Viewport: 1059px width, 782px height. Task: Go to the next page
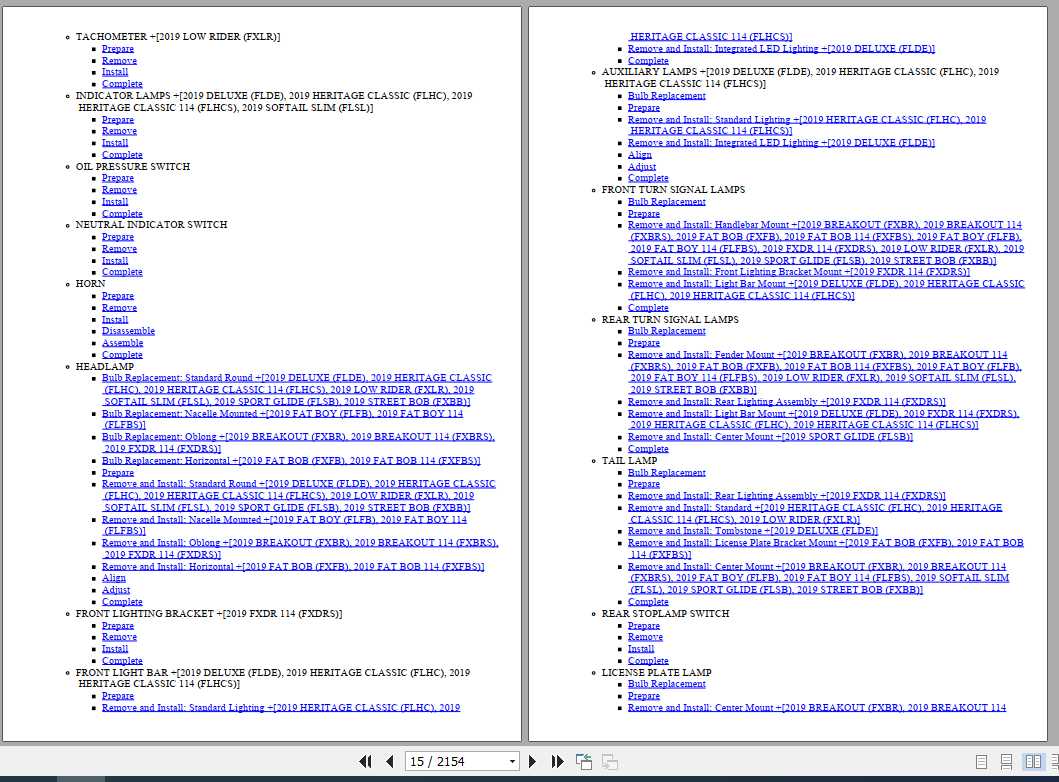tap(533, 762)
